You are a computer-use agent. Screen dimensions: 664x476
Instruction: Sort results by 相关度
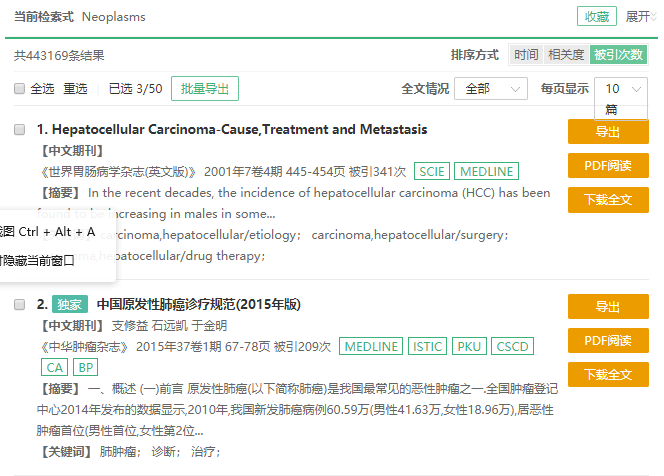pyautogui.click(x=566, y=55)
